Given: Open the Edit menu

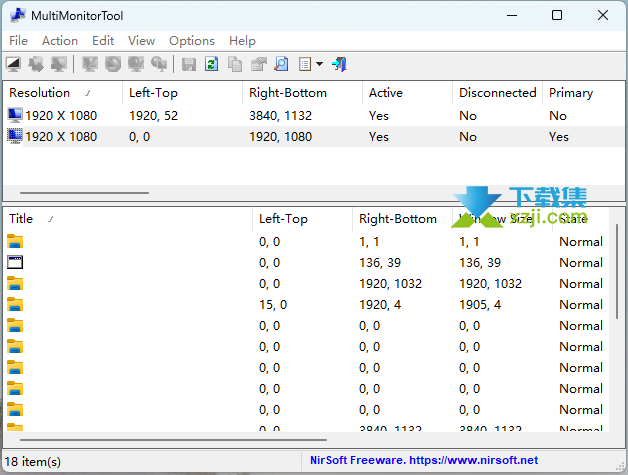Looking at the screenshot, I should 103,40.
